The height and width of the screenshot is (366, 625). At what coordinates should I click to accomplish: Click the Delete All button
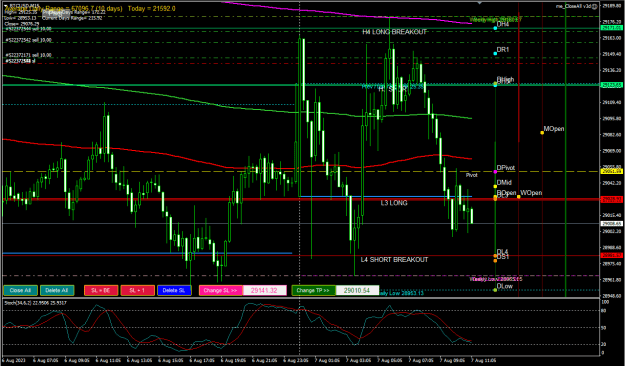tap(57, 290)
